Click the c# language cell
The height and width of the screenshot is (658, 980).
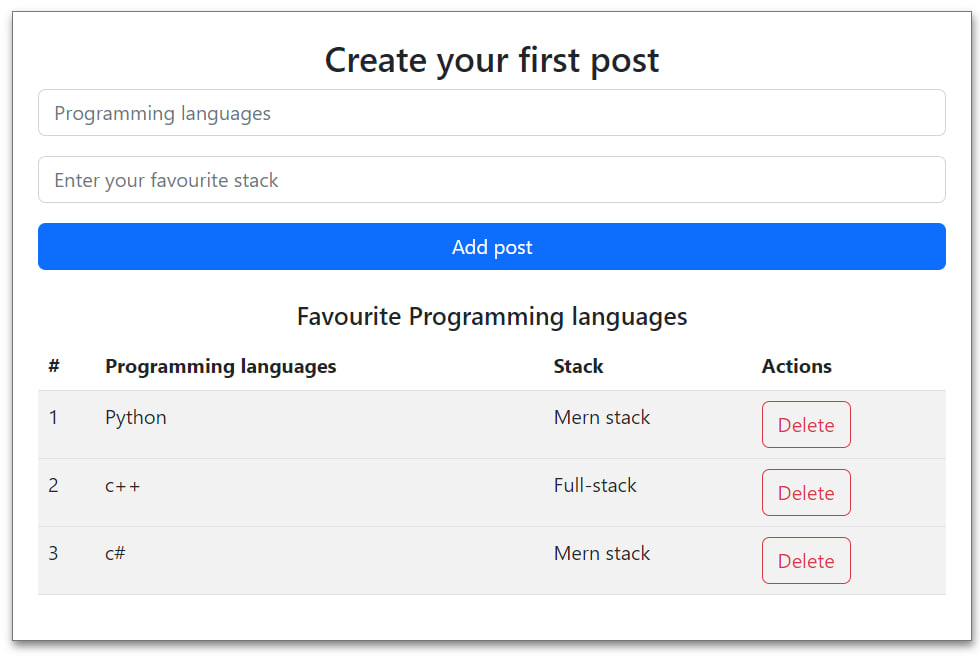(115, 554)
